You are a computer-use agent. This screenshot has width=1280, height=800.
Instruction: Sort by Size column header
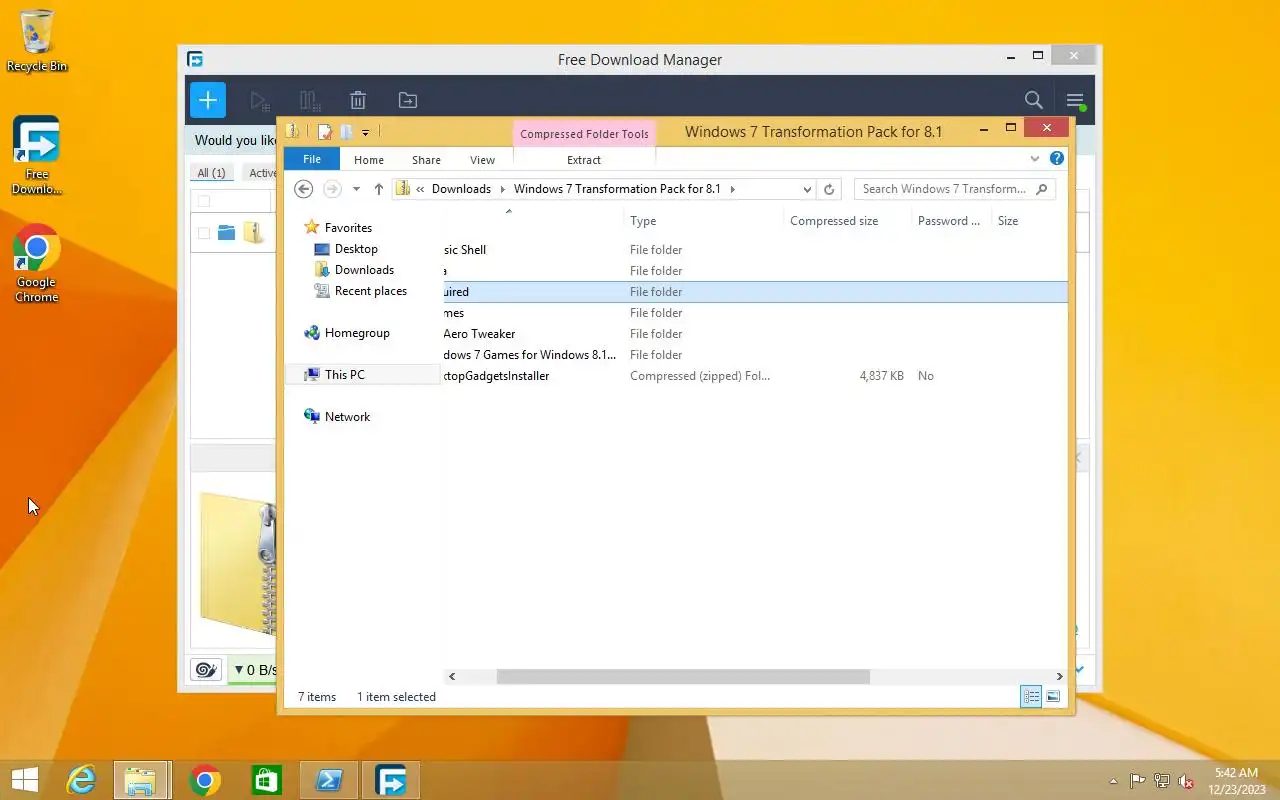point(1029,221)
